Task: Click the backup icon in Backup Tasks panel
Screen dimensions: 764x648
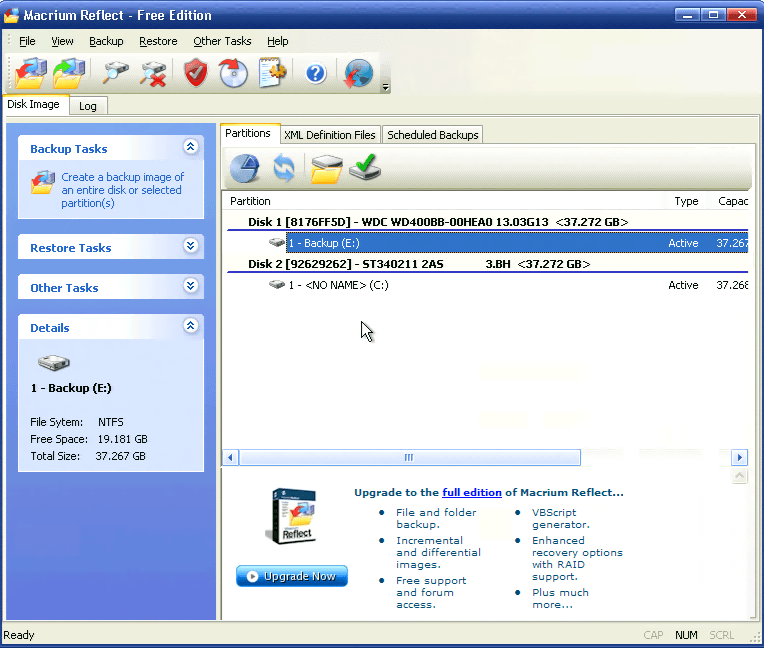Action: coord(43,182)
